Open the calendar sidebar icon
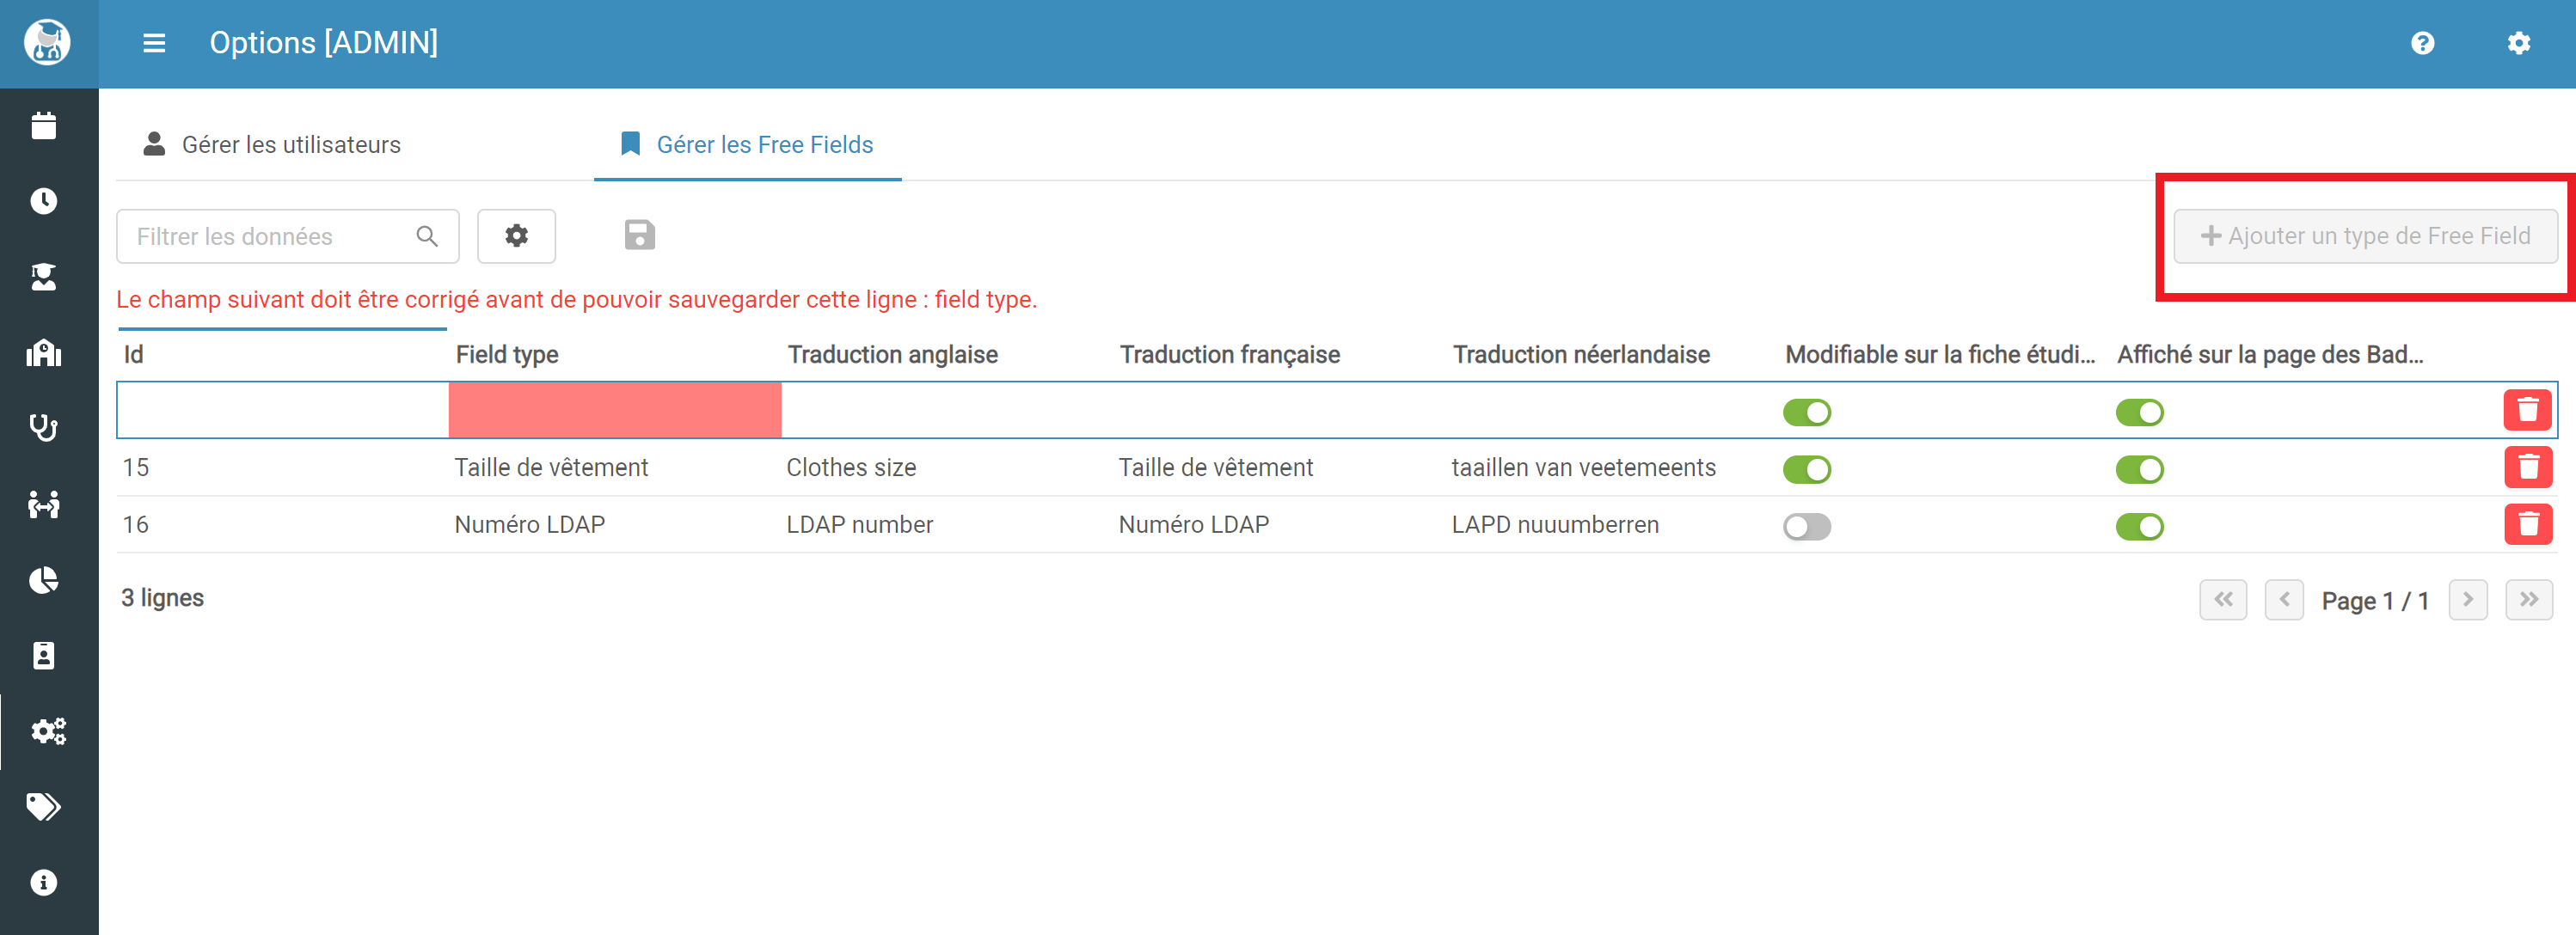The image size is (2576, 935). (44, 126)
